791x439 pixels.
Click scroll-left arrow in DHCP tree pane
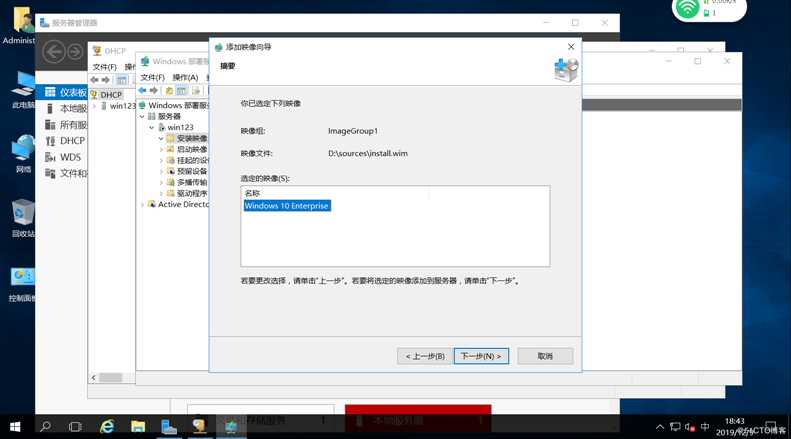coord(93,377)
